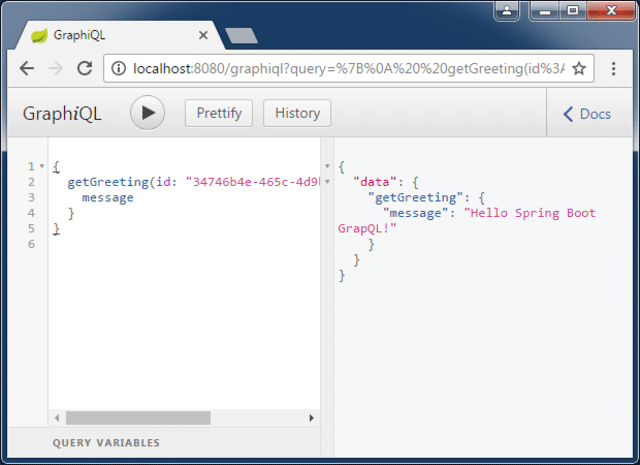Click the editor scrollbar right arrow

tap(311, 418)
